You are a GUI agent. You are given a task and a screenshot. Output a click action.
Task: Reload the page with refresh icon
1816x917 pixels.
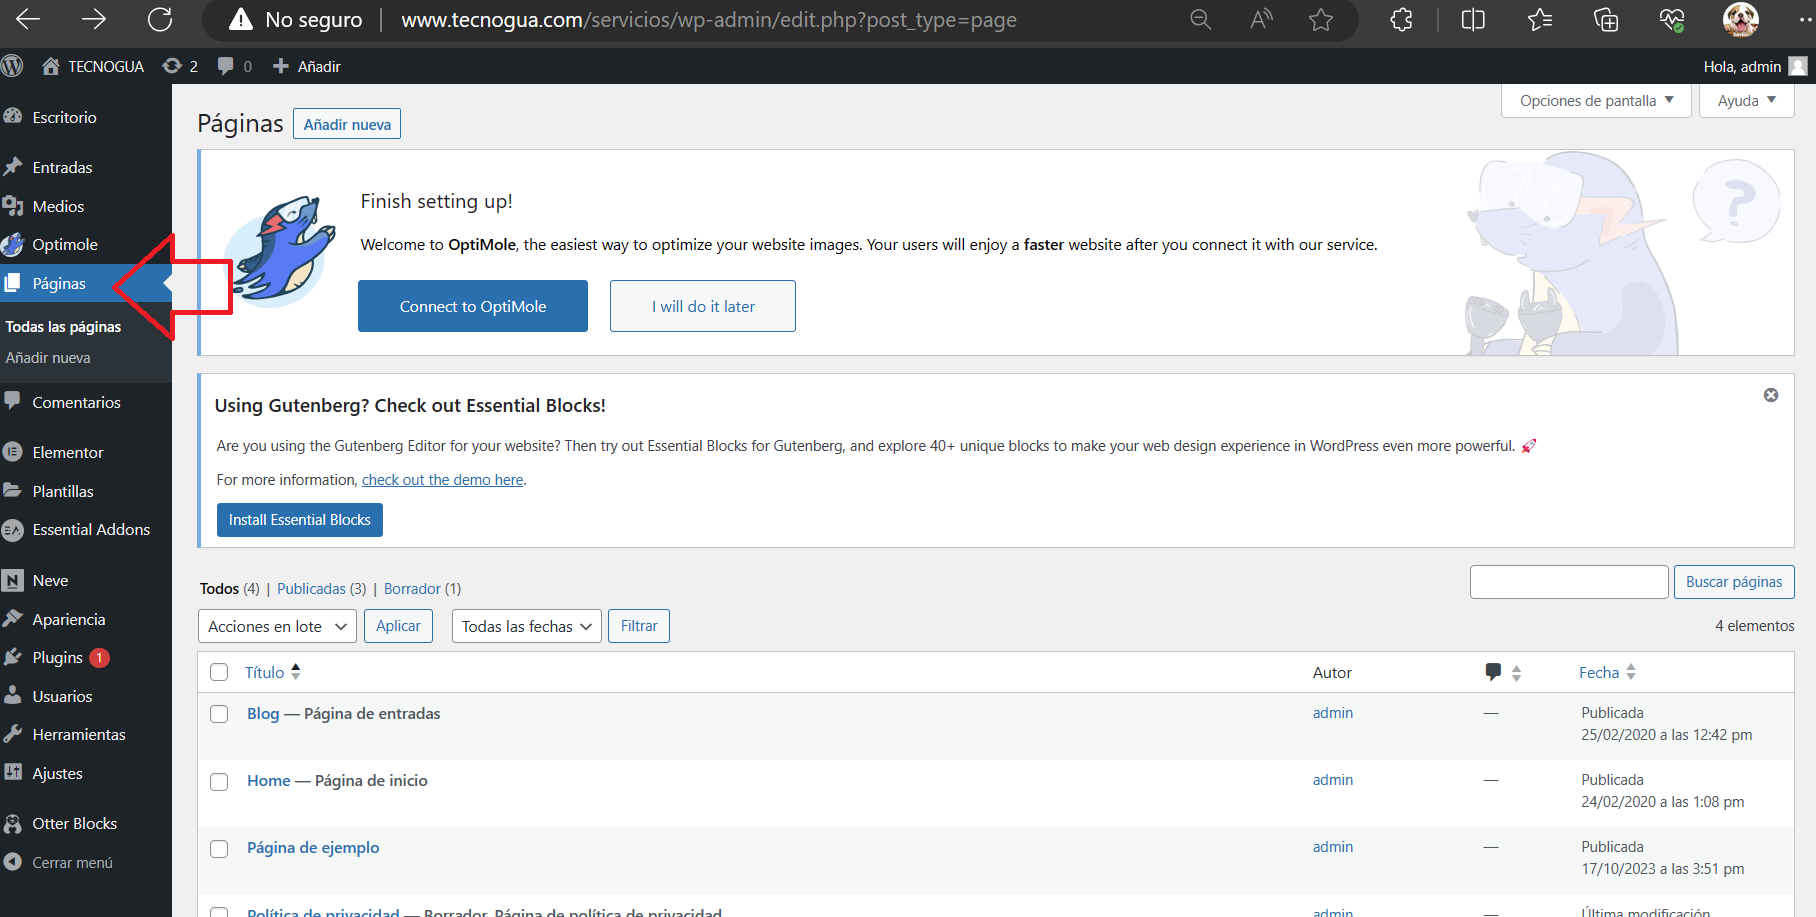click(160, 19)
